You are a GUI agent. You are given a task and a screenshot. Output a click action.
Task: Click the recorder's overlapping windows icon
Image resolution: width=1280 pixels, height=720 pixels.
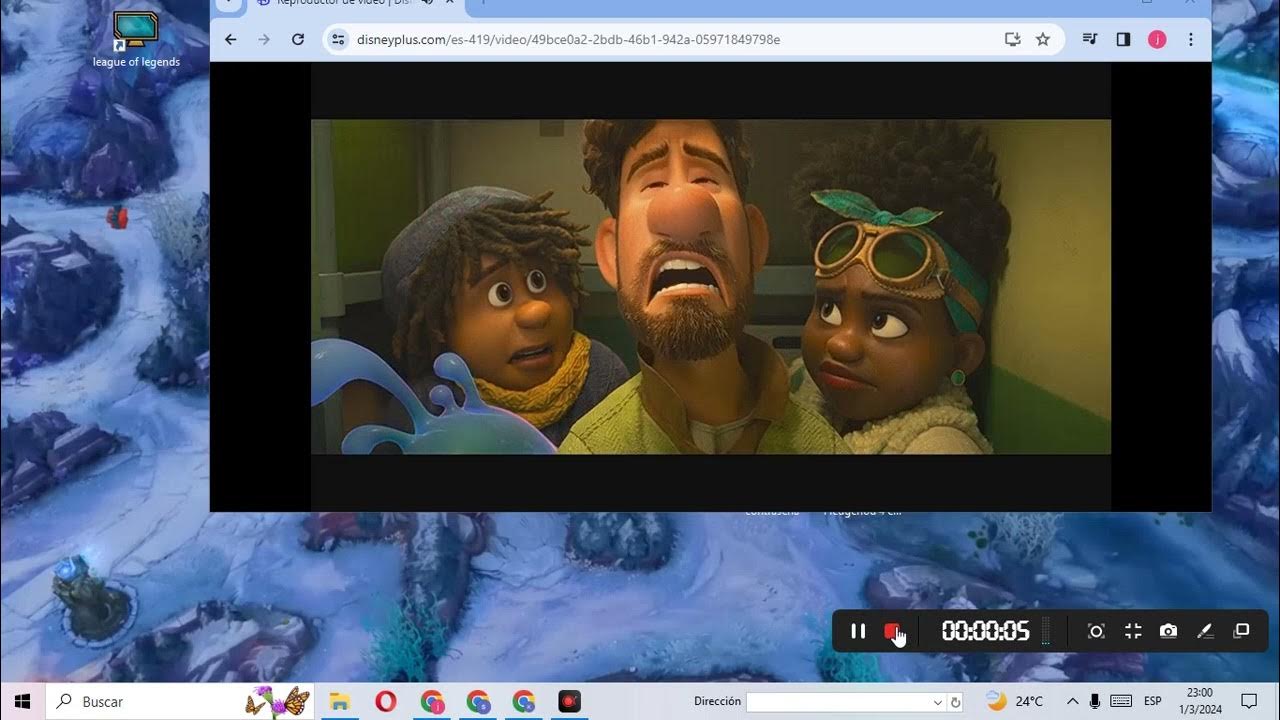pos(1241,630)
